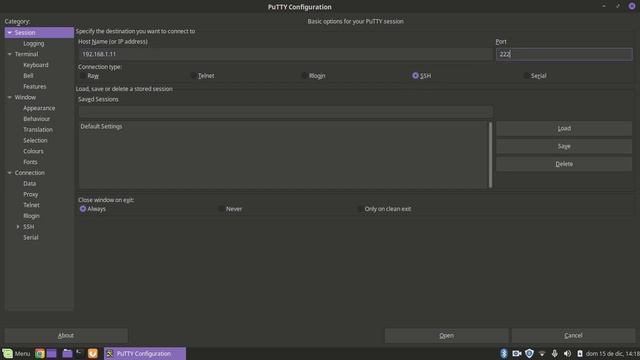Image resolution: width=640 pixels, height=360 pixels.
Task: Open the Bell category
Action: 28,76
